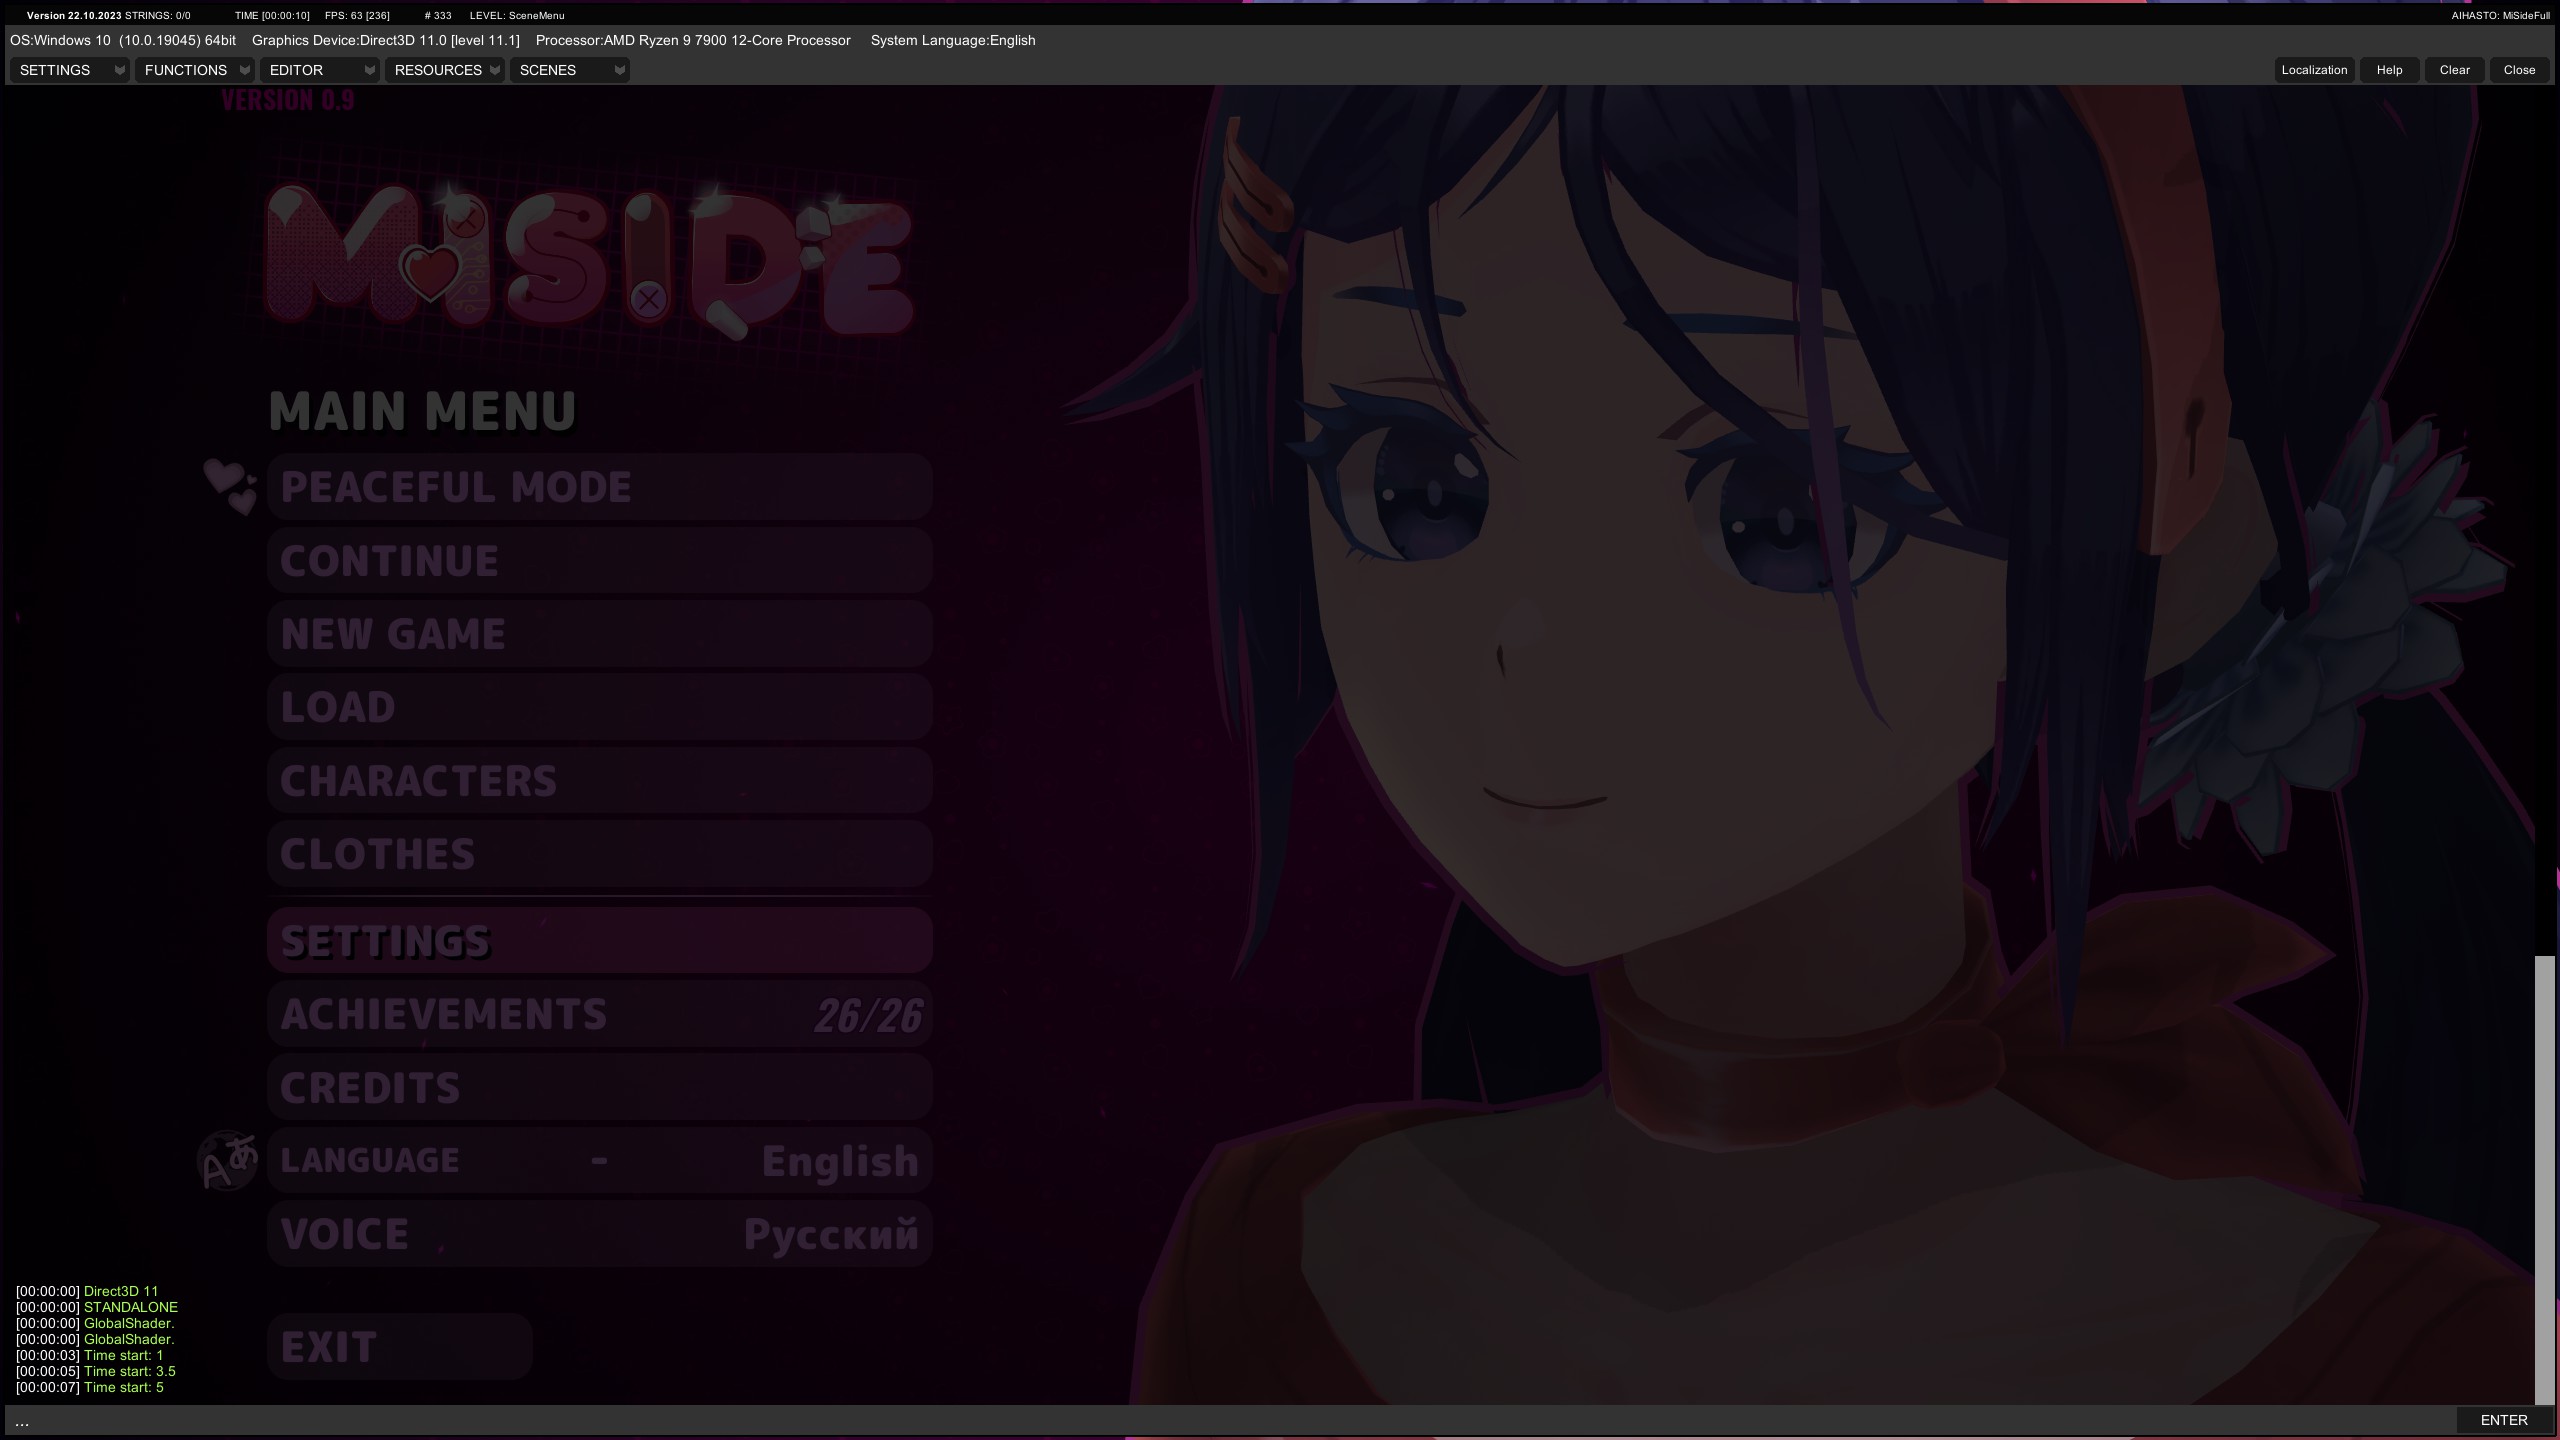Click the Help button in console

pyautogui.click(x=2389, y=70)
